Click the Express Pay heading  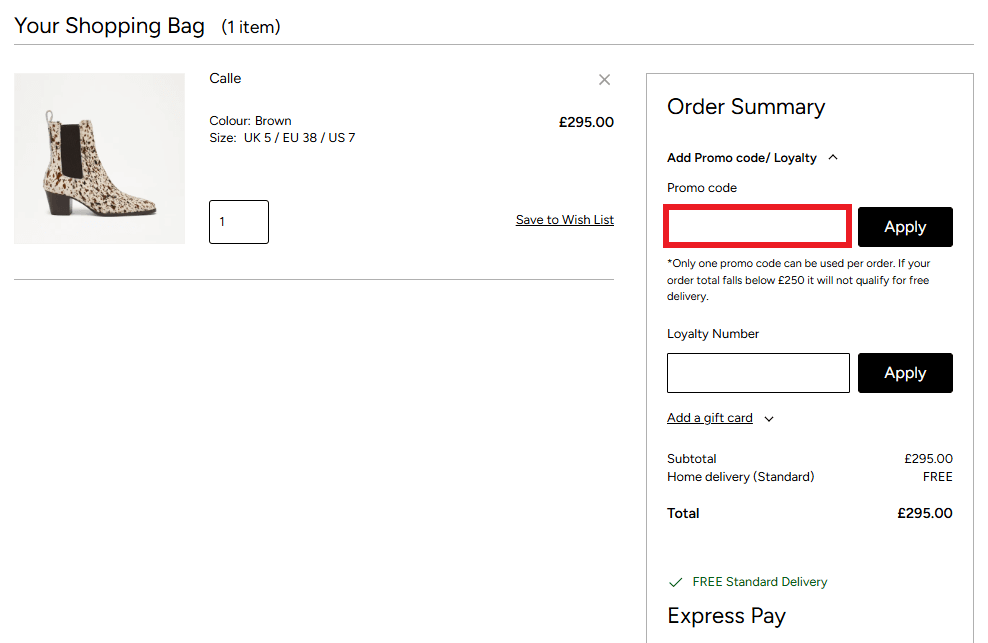(x=726, y=616)
